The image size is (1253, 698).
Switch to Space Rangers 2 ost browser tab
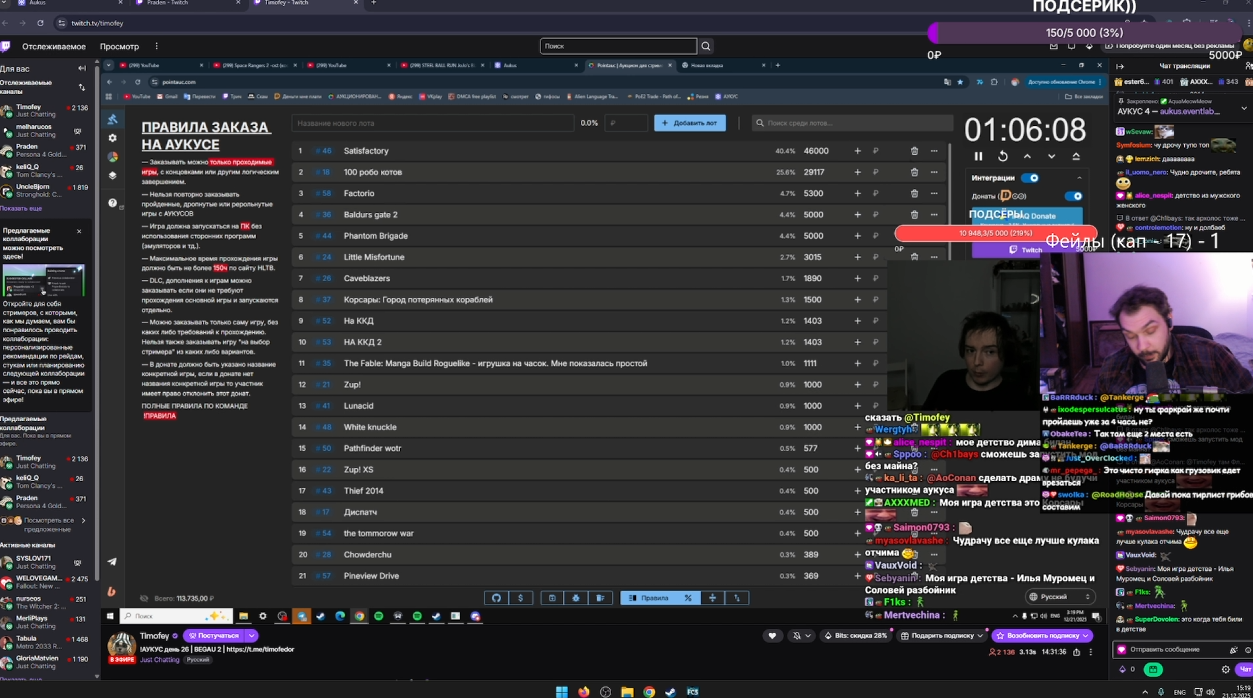[x=255, y=65]
